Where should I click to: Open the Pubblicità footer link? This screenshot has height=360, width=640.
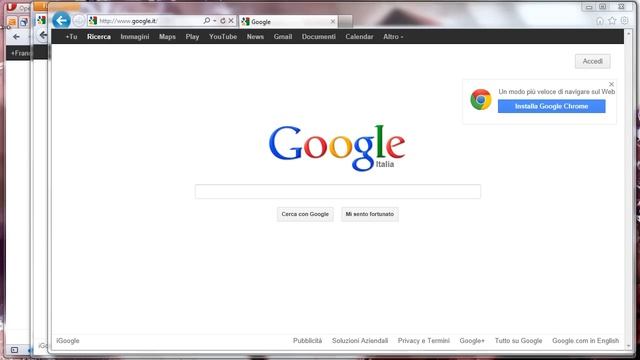pos(307,341)
